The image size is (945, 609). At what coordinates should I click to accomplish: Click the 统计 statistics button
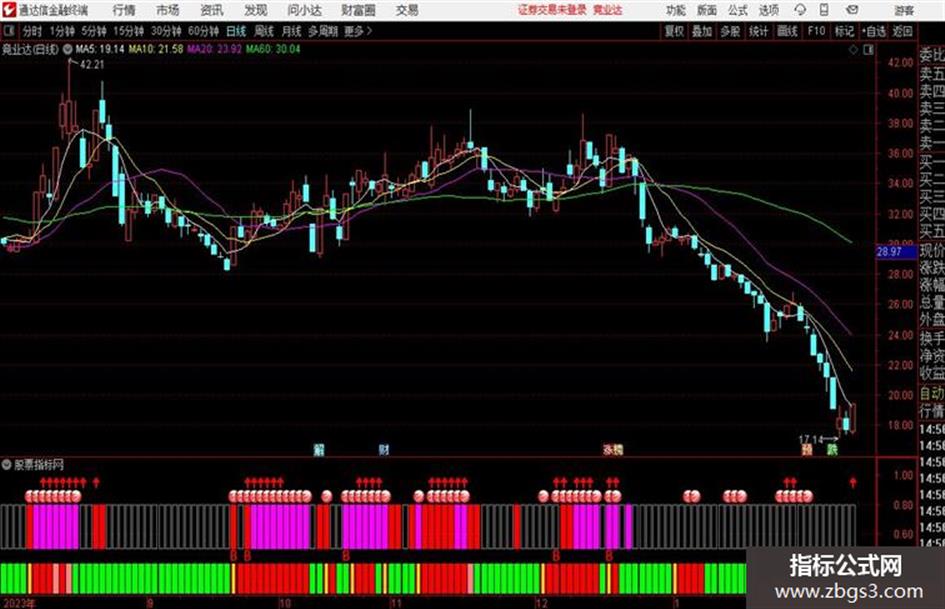click(x=758, y=31)
